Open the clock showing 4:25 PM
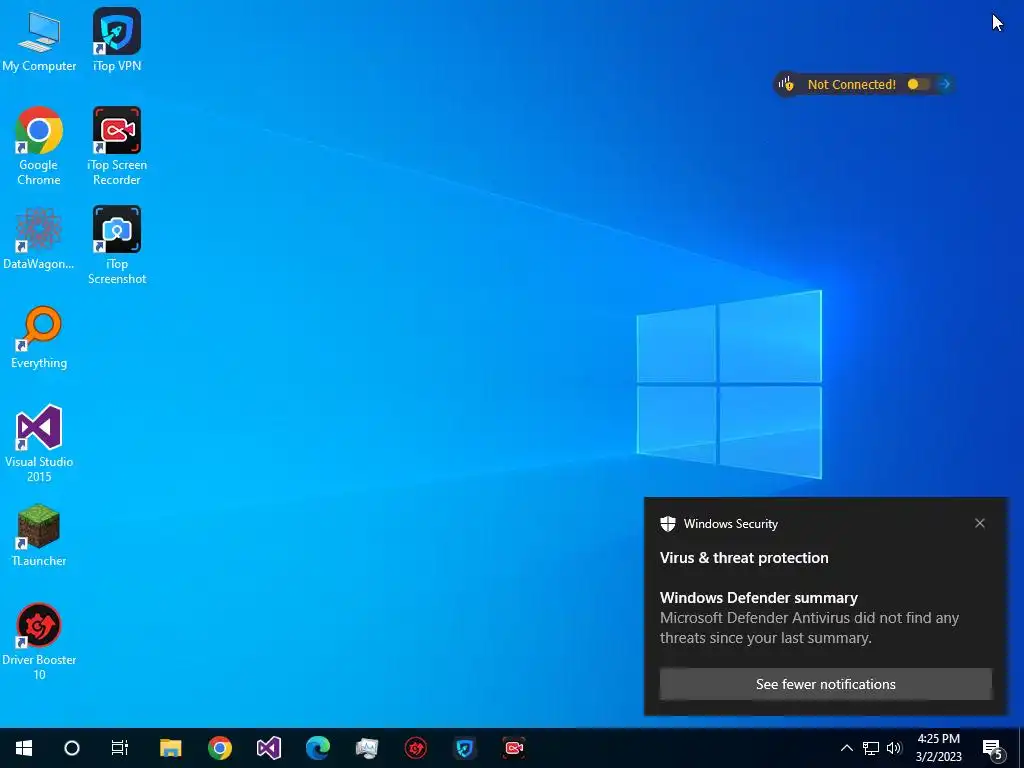 pyautogui.click(x=938, y=748)
